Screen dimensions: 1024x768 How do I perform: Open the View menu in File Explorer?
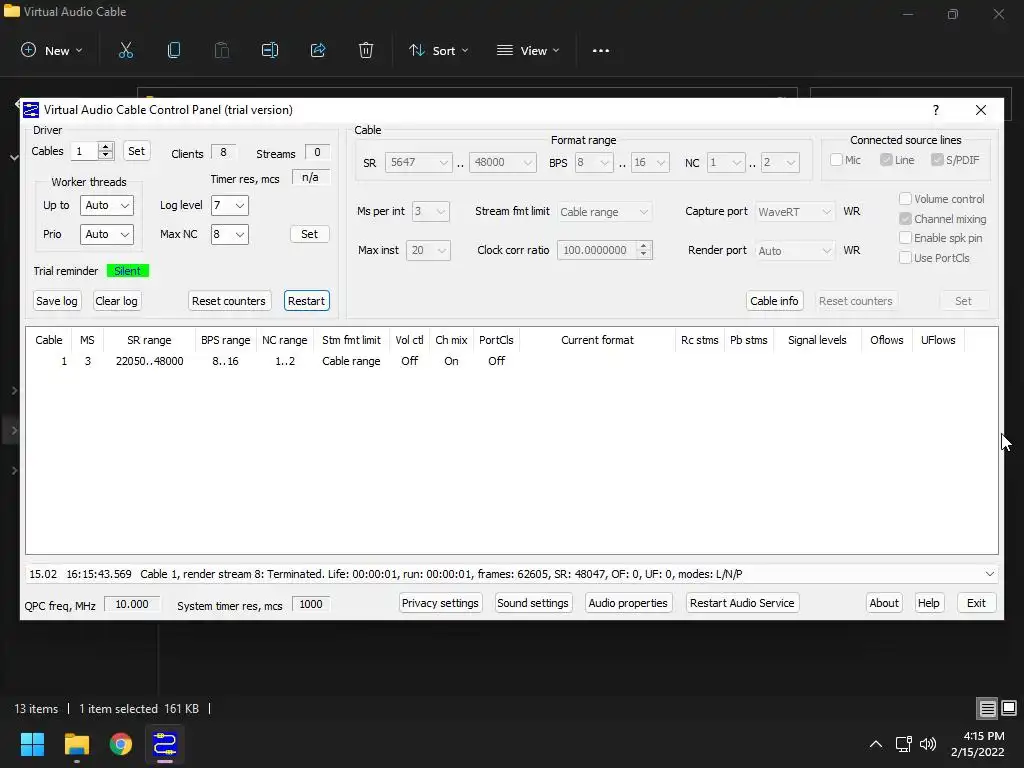(528, 50)
